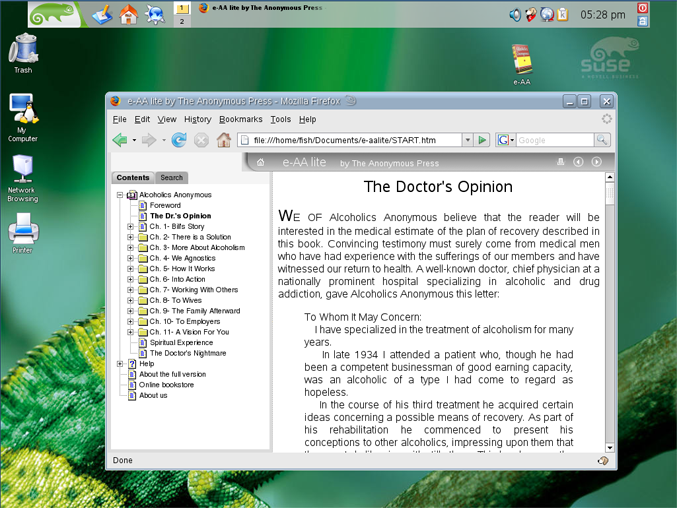Screen dimensions: 677x508
Task: Expand Ch. 2- There is a Solution node
Action: [x=130, y=237]
